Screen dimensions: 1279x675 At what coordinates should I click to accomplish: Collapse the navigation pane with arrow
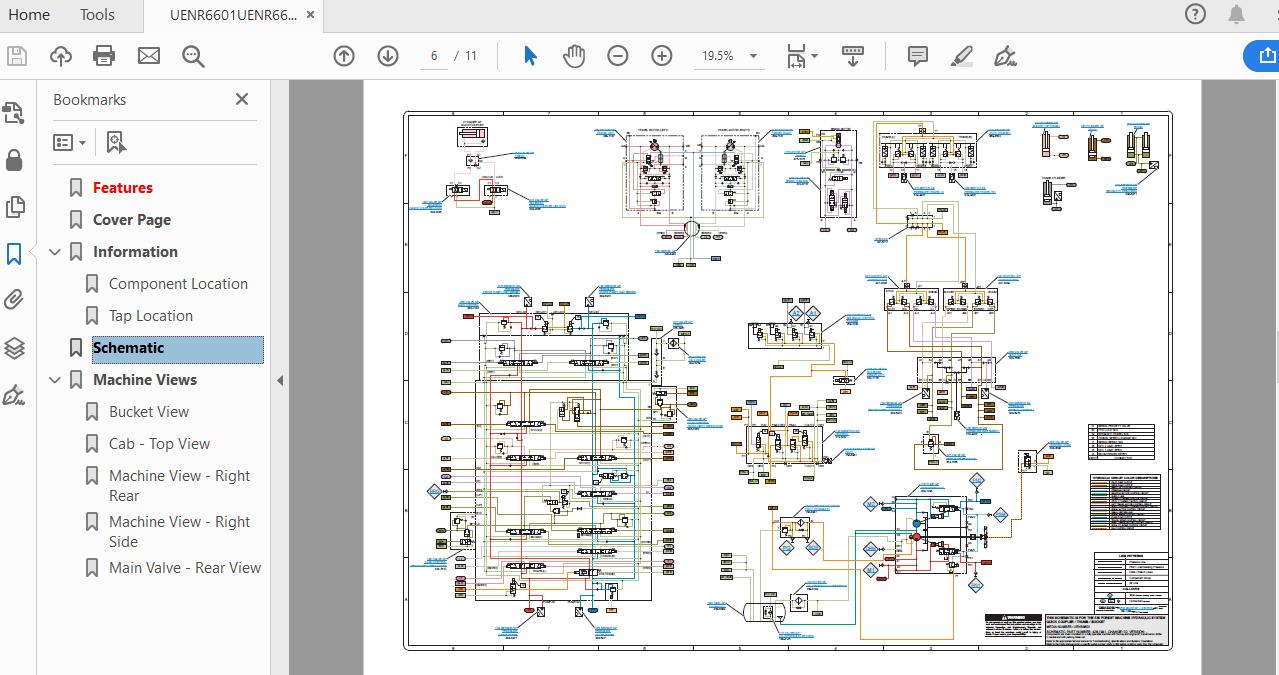(280, 380)
